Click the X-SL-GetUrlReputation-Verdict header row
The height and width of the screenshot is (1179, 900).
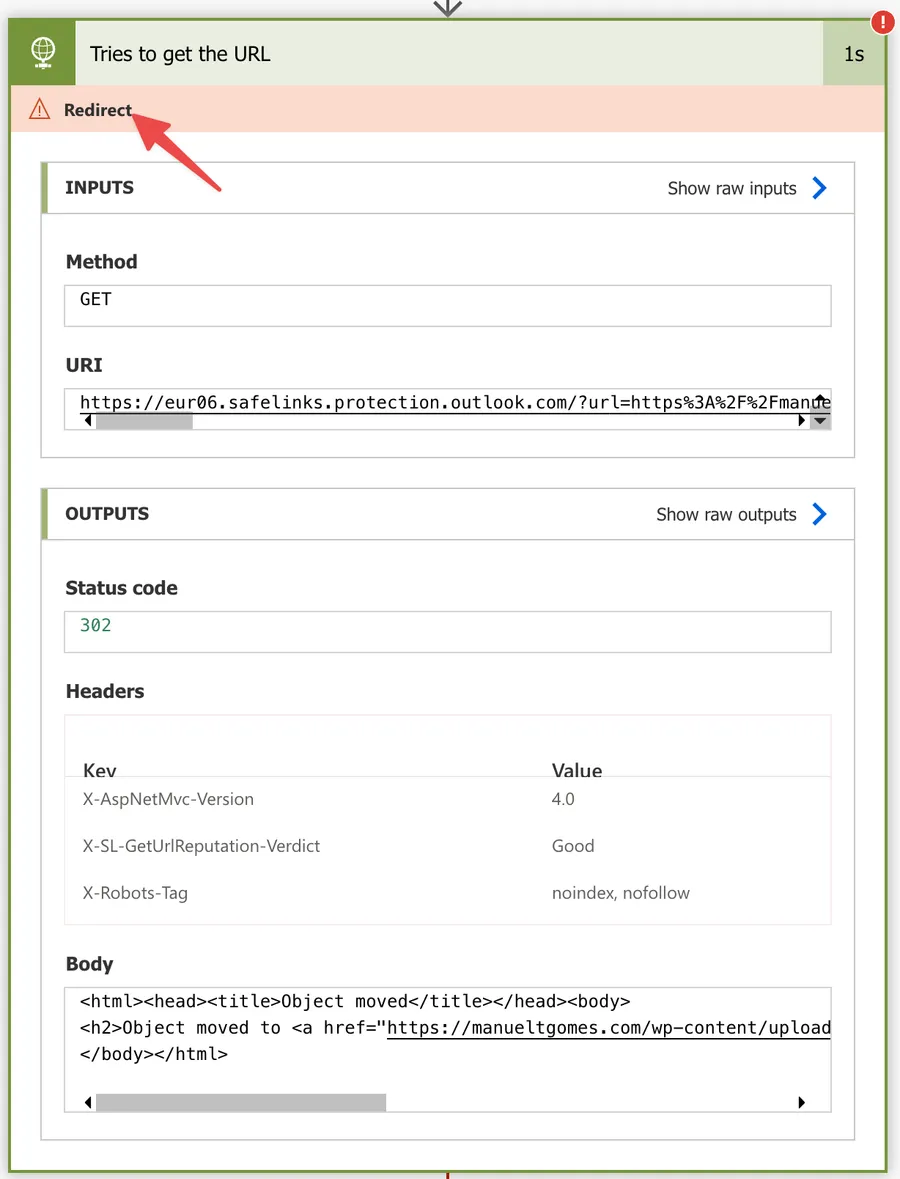(201, 845)
